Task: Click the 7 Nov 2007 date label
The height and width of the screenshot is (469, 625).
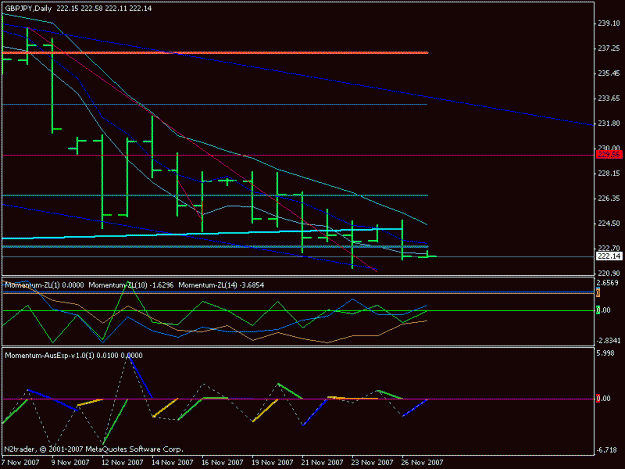Action: (20, 462)
